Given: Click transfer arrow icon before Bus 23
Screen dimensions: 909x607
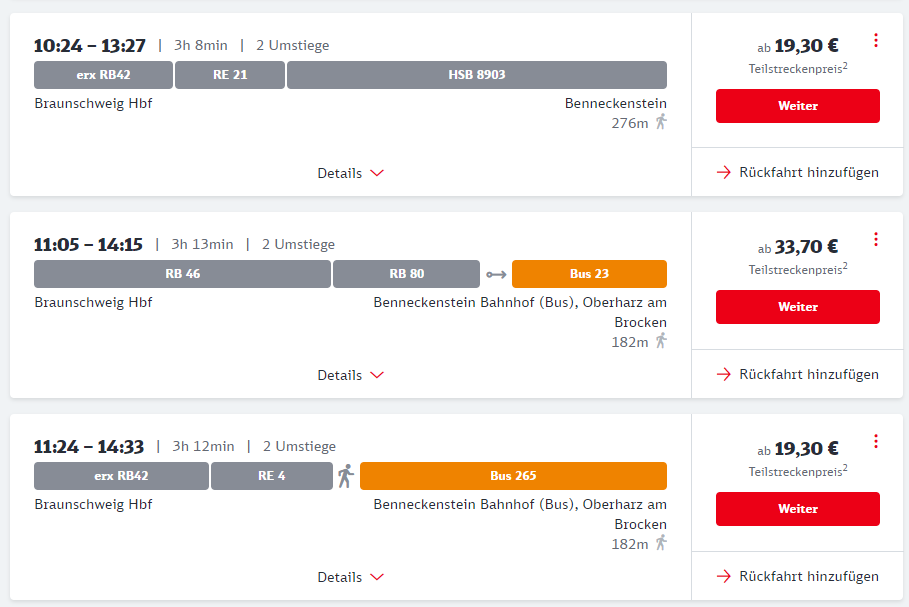Looking at the screenshot, I should pos(496,274).
